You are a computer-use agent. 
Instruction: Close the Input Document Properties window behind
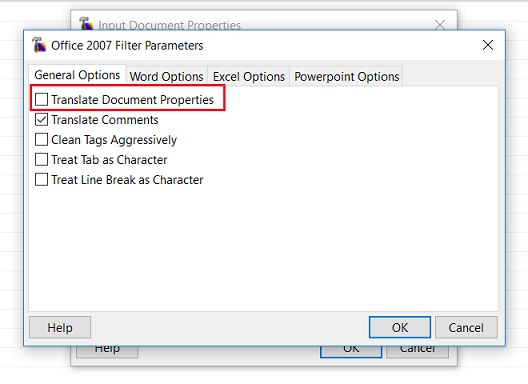tap(440, 25)
